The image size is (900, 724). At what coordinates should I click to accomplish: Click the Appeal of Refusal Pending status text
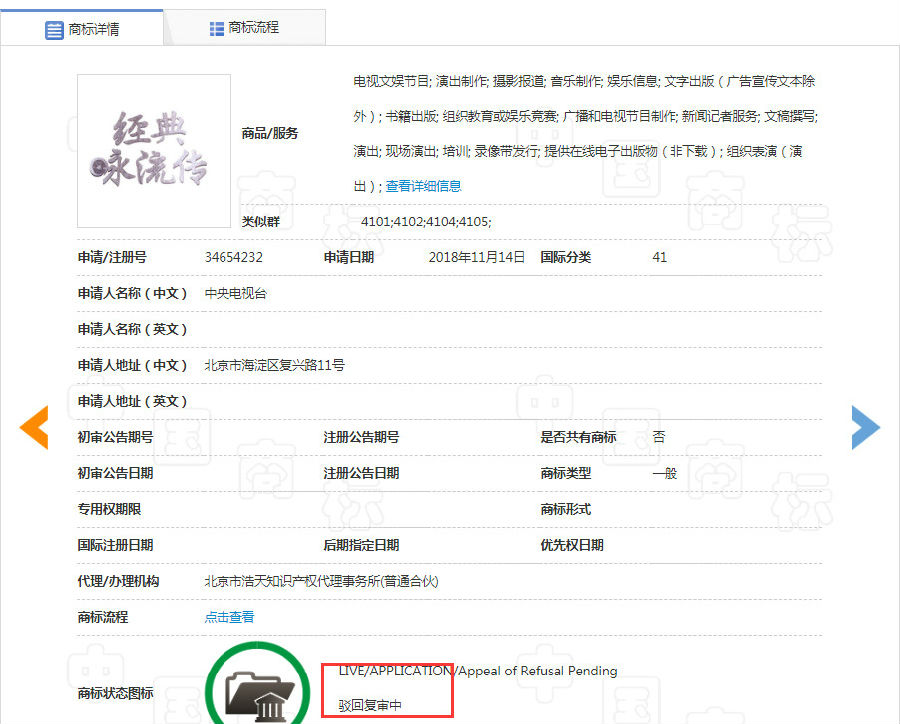538,671
